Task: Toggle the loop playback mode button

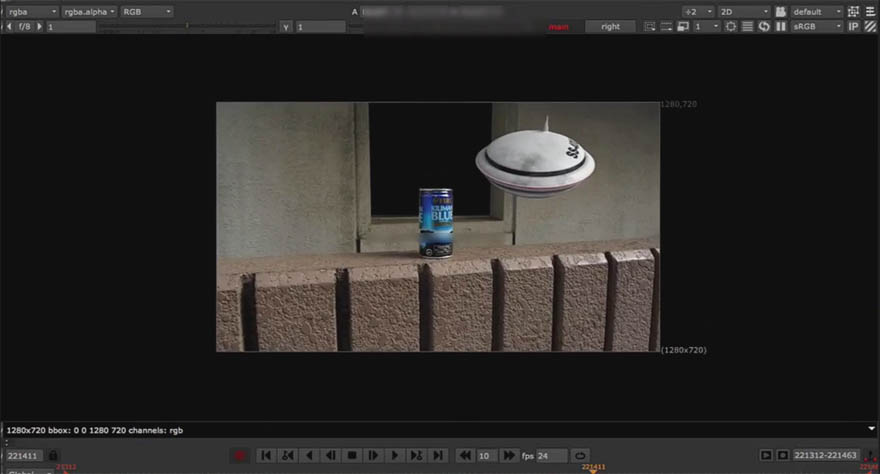Action: point(580,455)
